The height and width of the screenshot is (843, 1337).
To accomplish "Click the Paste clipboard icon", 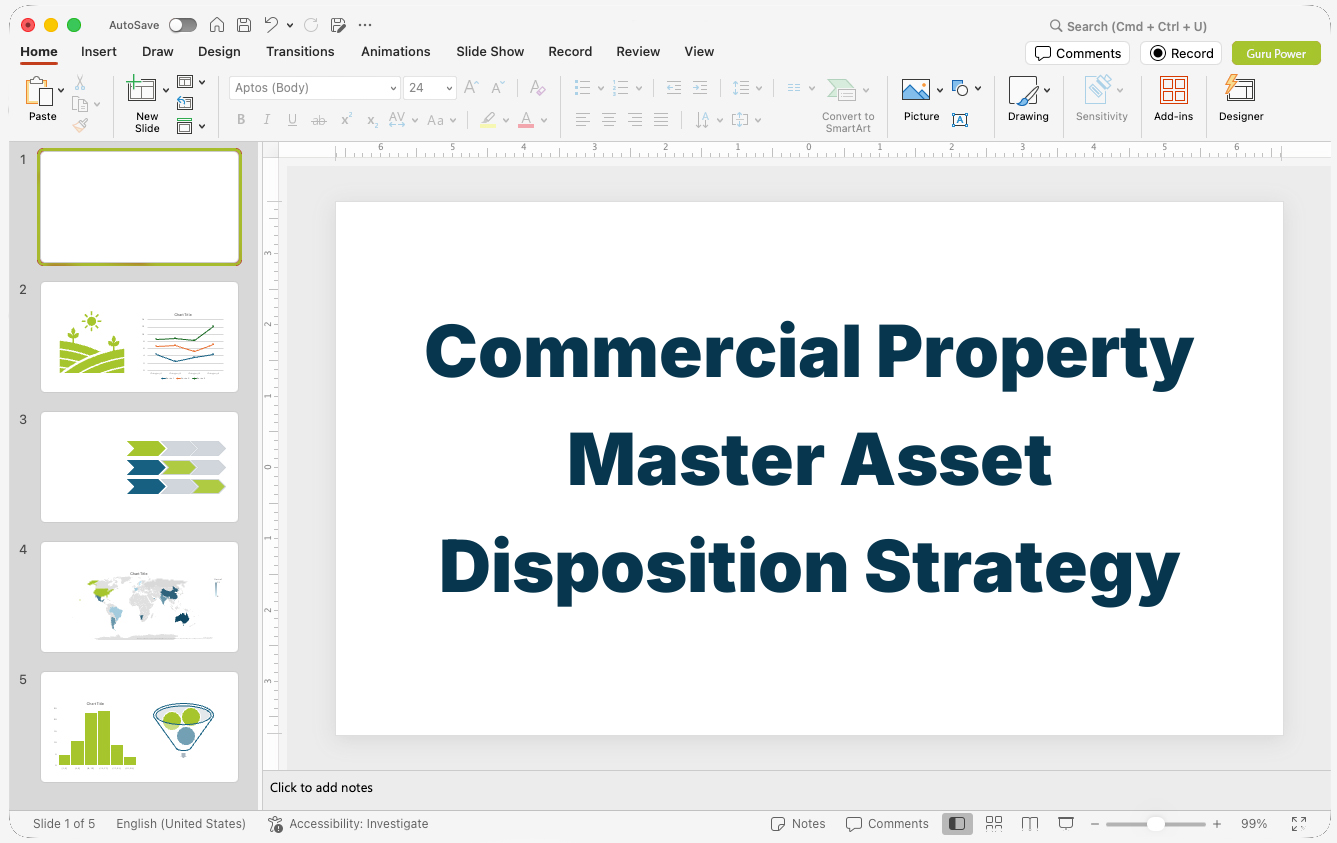I will pos(39,91).
